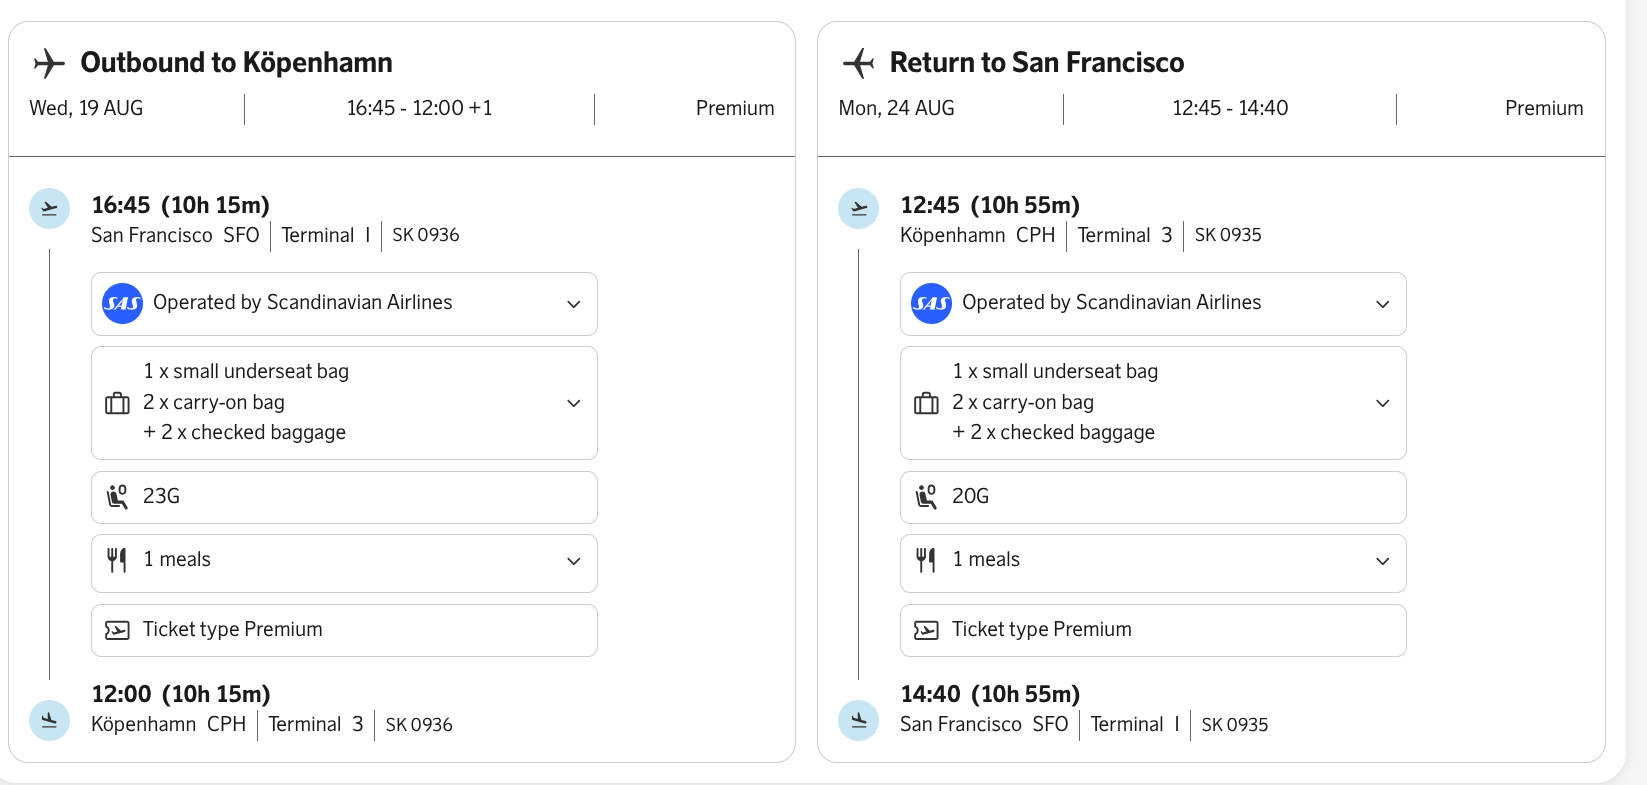Click flight number SK 0936 at outbound departure
This screenshot has width=1647, height=785.
click(x=426, y=235)
